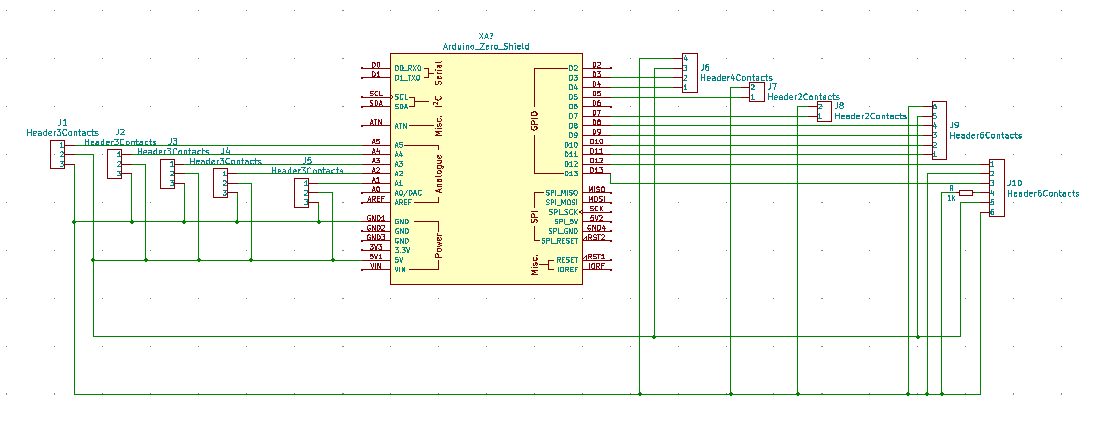Click the Arduino_Zero_Shield value label
This screenshot has height=436, width=1096.
pos(486,47)
